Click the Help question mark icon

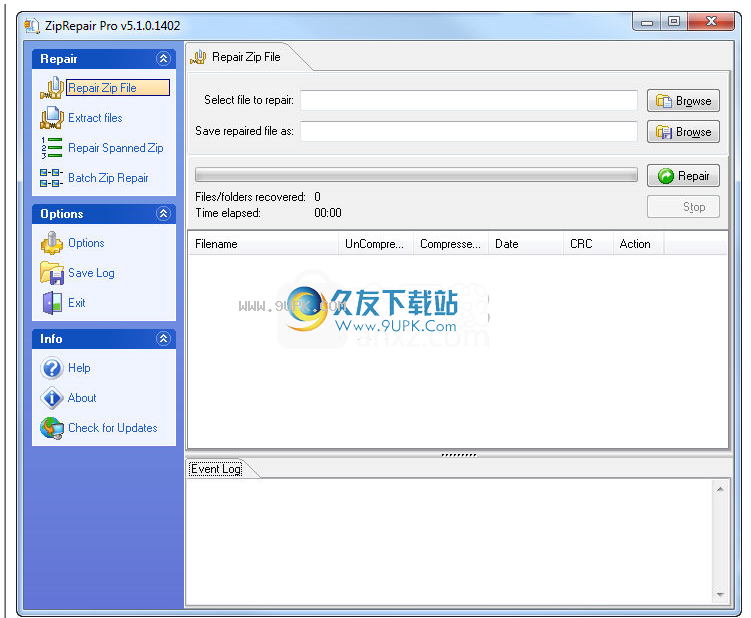pos(52,368)
